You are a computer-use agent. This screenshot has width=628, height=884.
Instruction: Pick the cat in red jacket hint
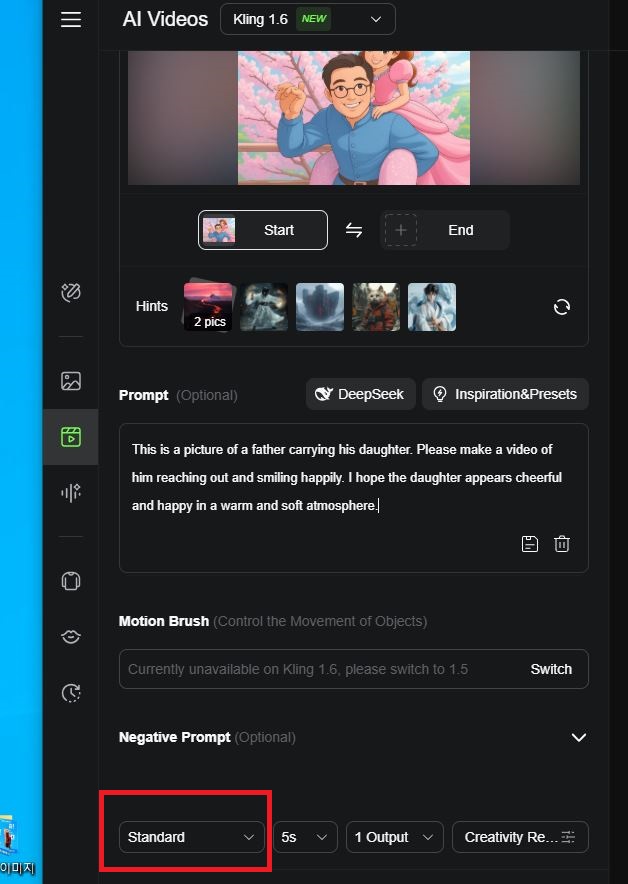pos(376,307)
